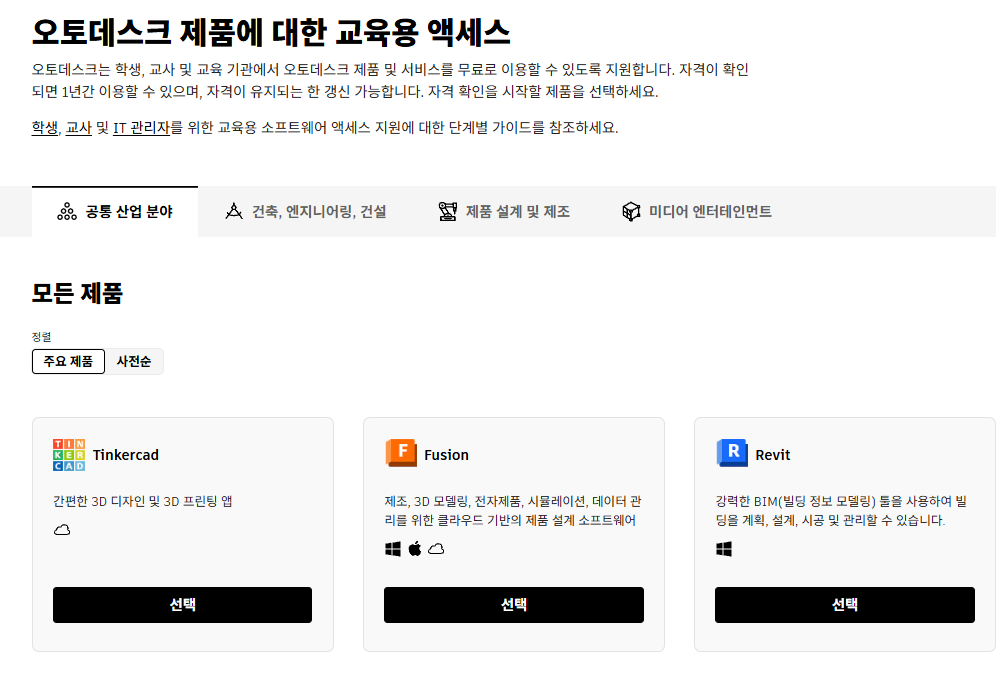Select Revit with its 선택 button
This screenshot has width=996, height=676.
click(845, 605)
